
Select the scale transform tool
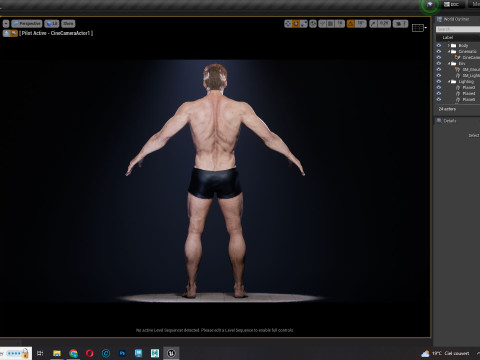(x=304, y=24)
